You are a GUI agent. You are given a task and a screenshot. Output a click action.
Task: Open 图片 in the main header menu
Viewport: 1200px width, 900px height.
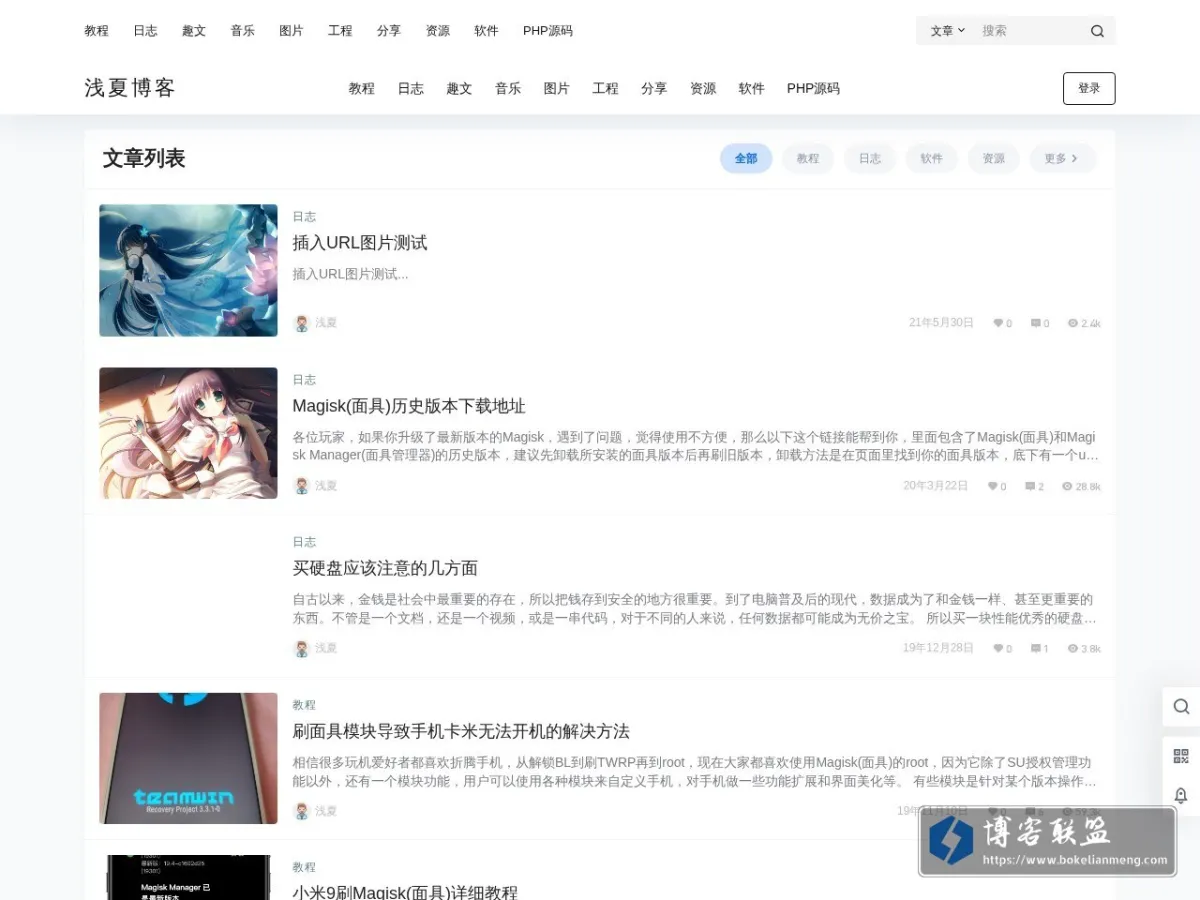(557, 88)
